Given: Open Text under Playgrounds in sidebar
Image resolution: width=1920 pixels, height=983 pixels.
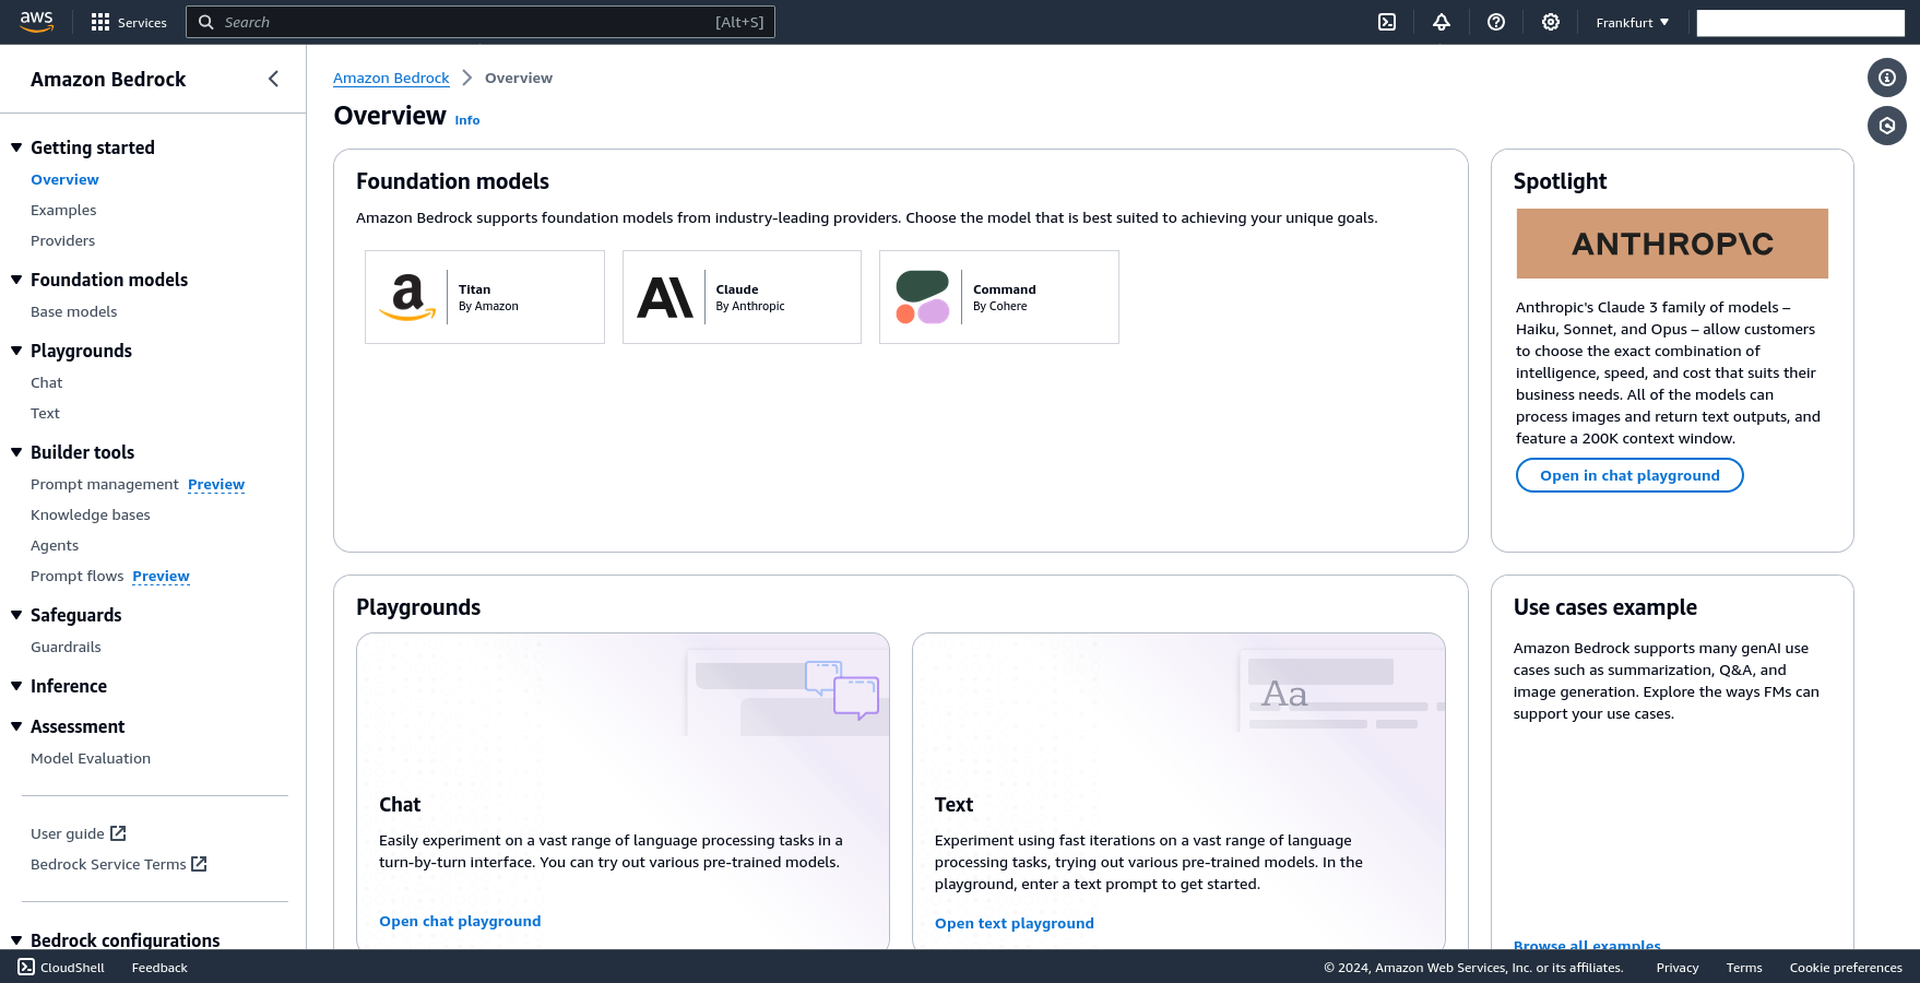Looking at the screenshot, I should (45, 414).
